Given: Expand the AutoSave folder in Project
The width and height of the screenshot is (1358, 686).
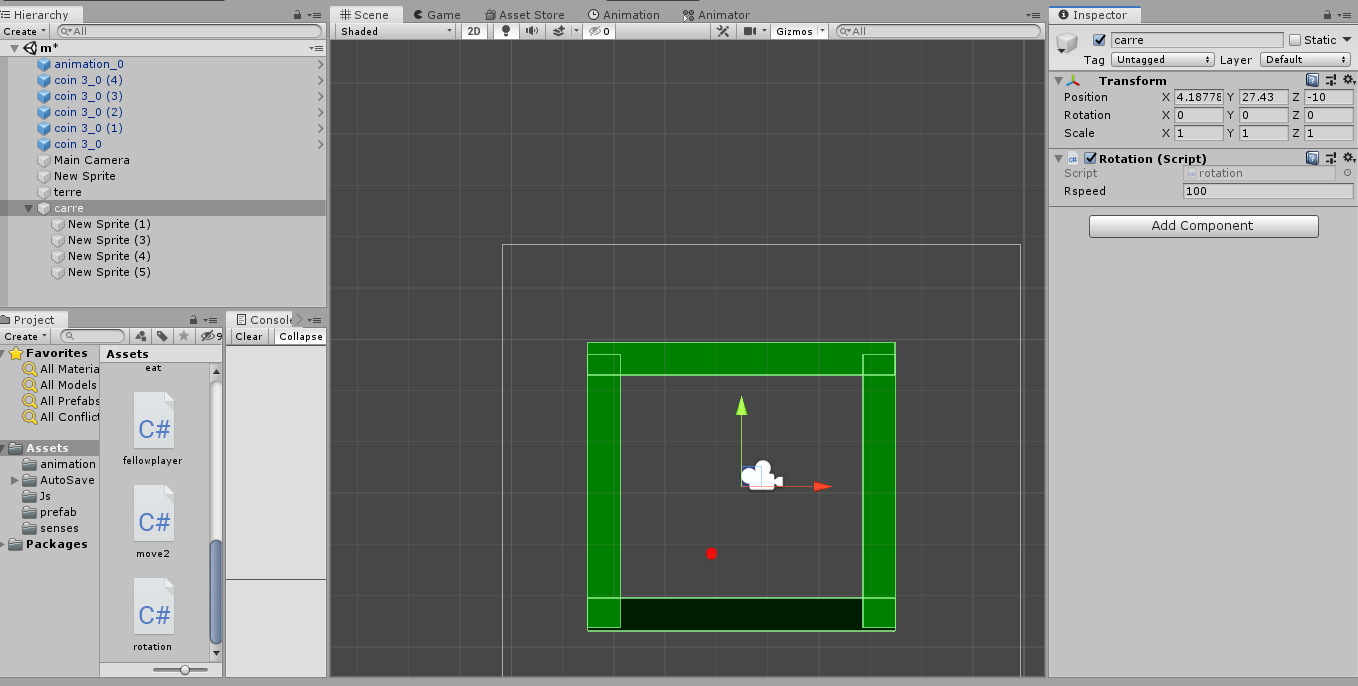Looking at the screenshot, I should [15, 480].
